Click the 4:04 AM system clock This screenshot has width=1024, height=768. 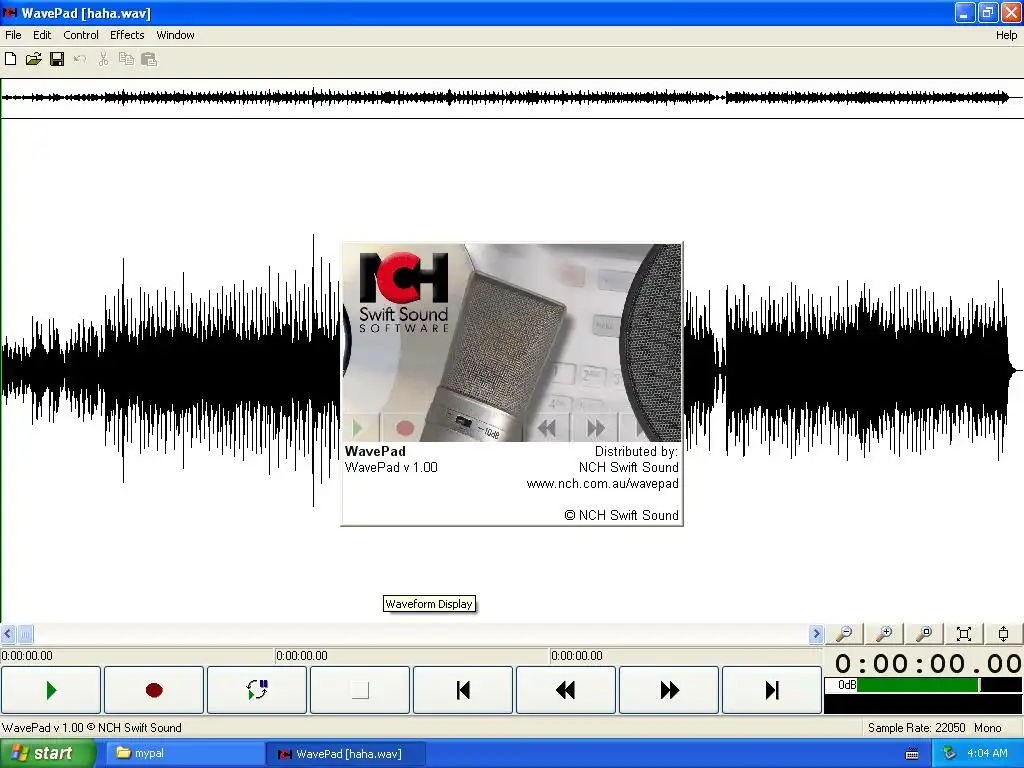point(987,754)
